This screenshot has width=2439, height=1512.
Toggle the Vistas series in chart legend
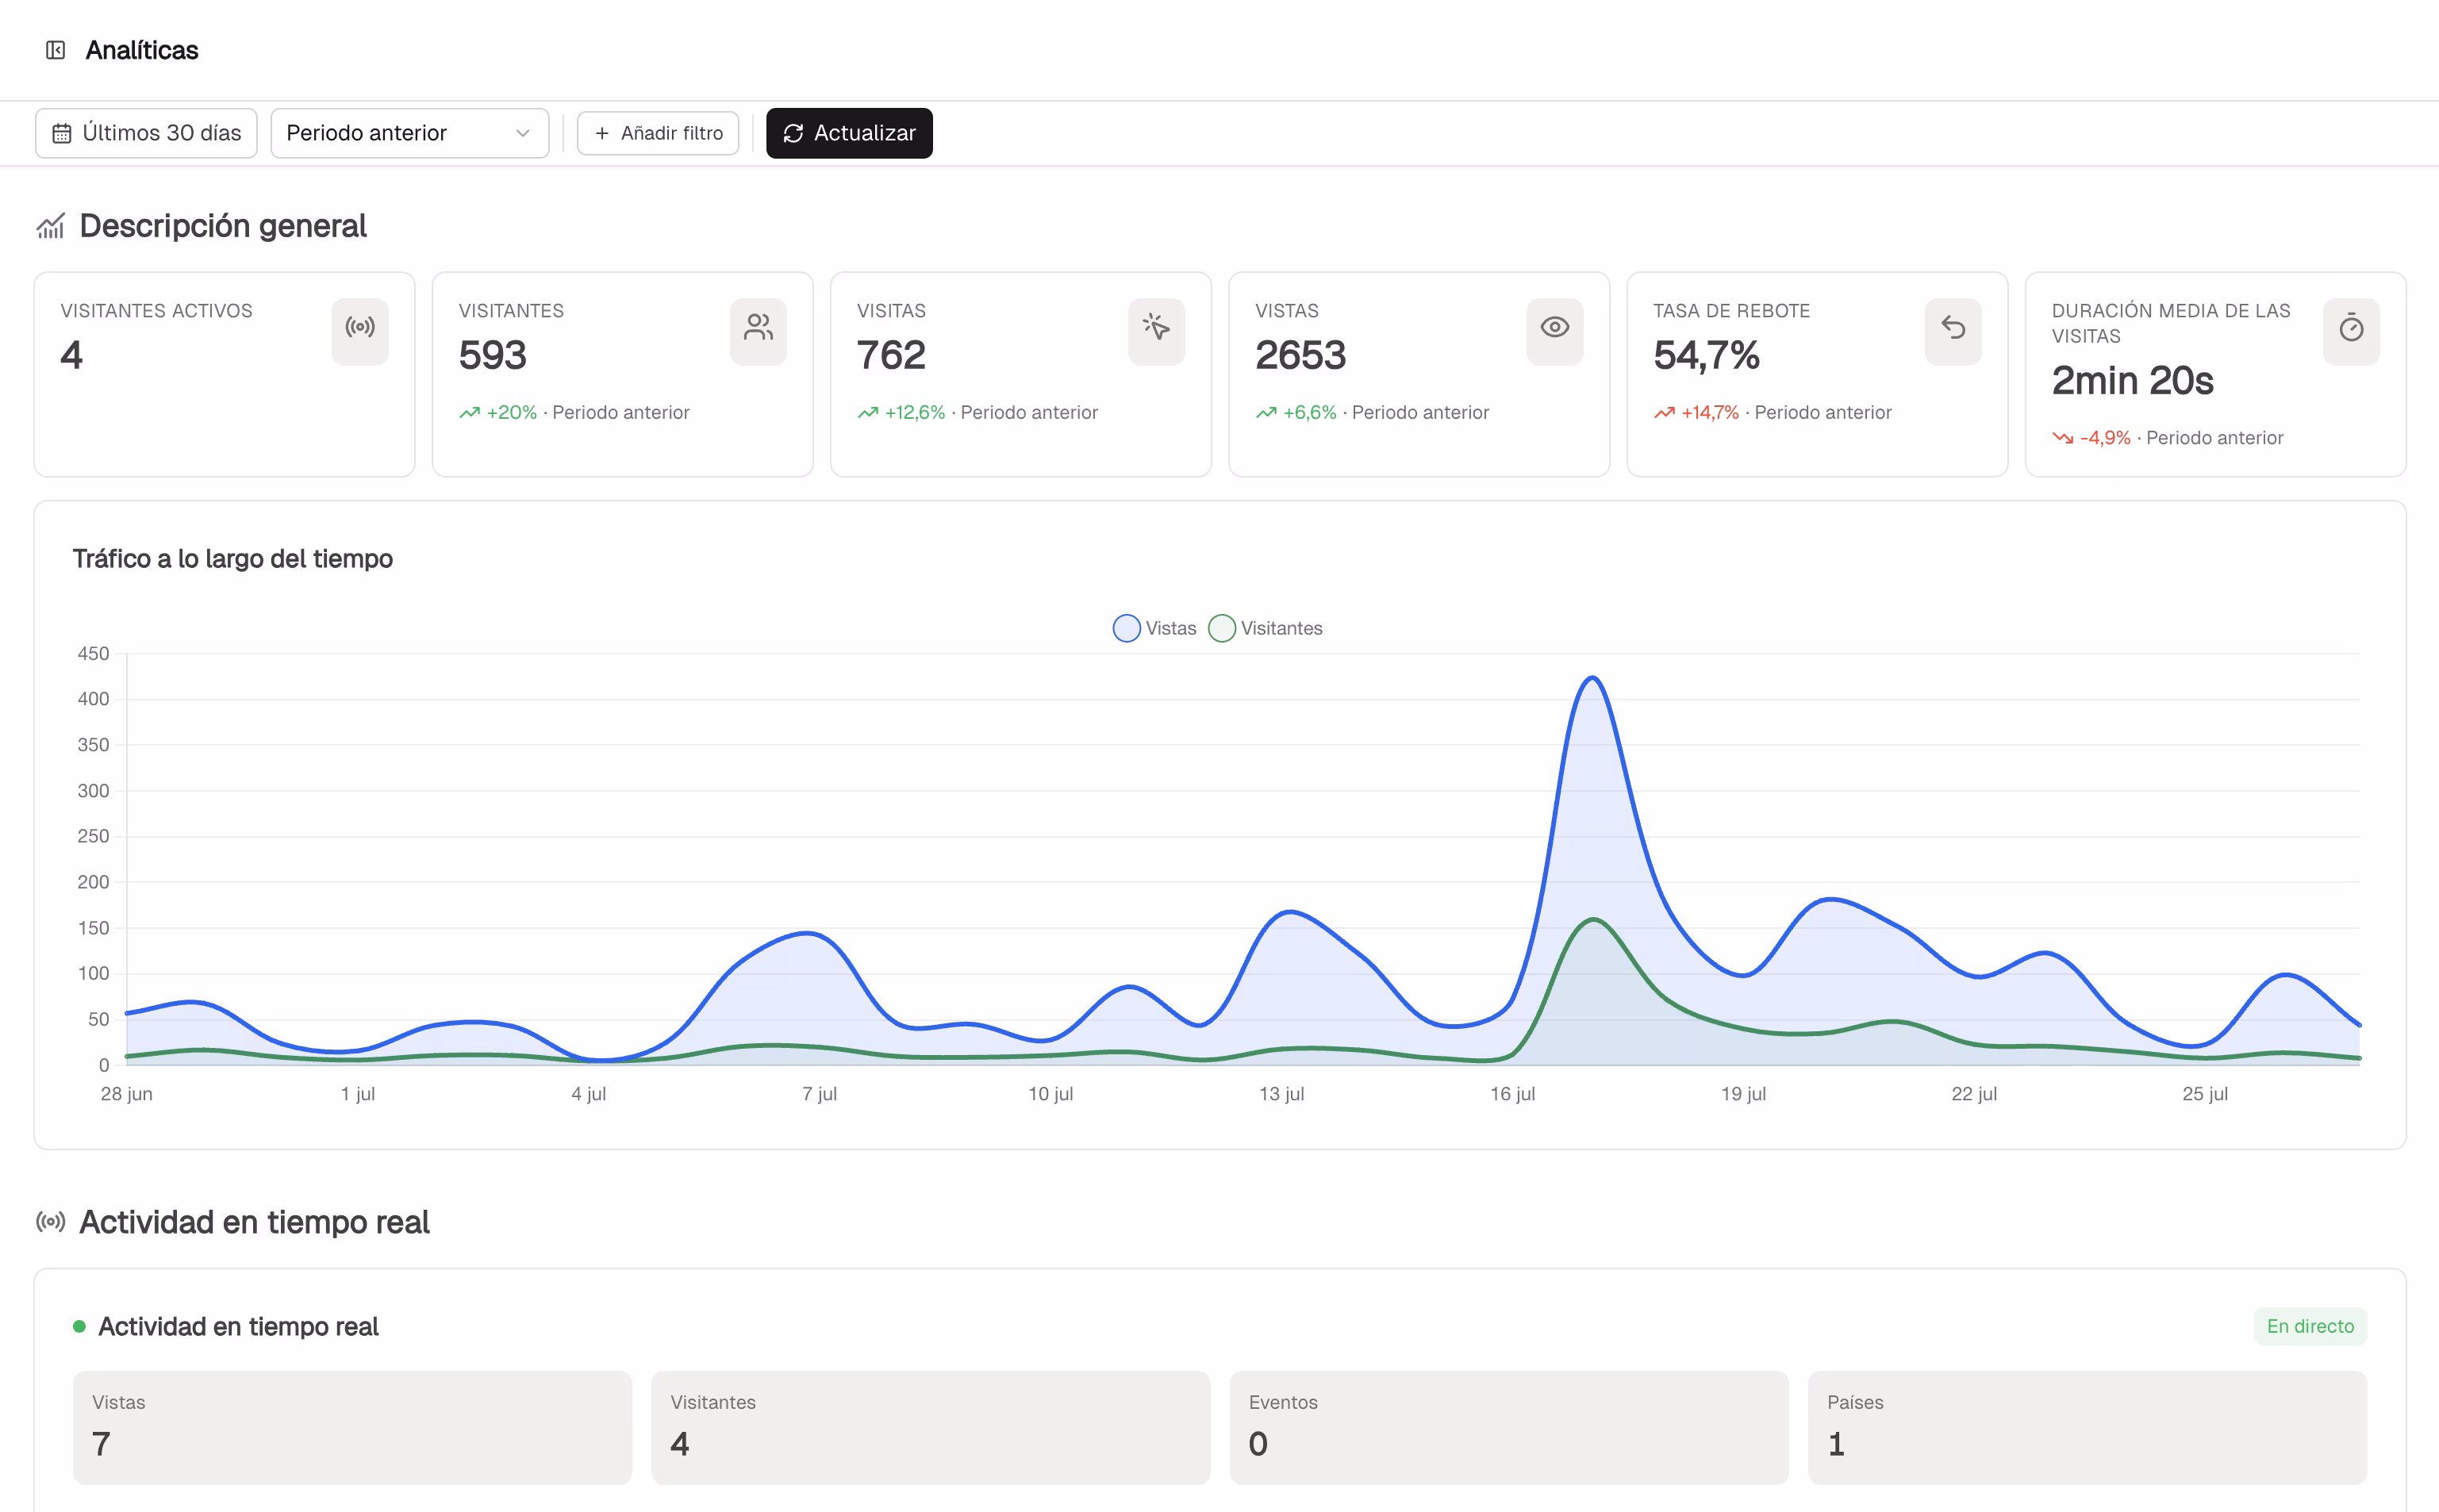pos(1154,628)
